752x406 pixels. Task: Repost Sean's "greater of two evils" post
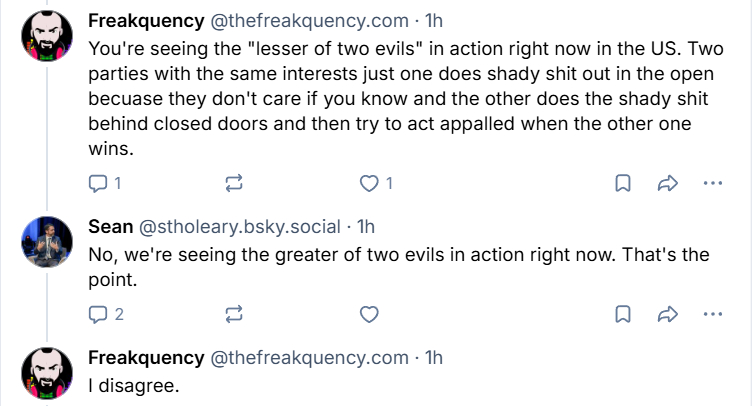pyautogui.click(x=234, y=314)
